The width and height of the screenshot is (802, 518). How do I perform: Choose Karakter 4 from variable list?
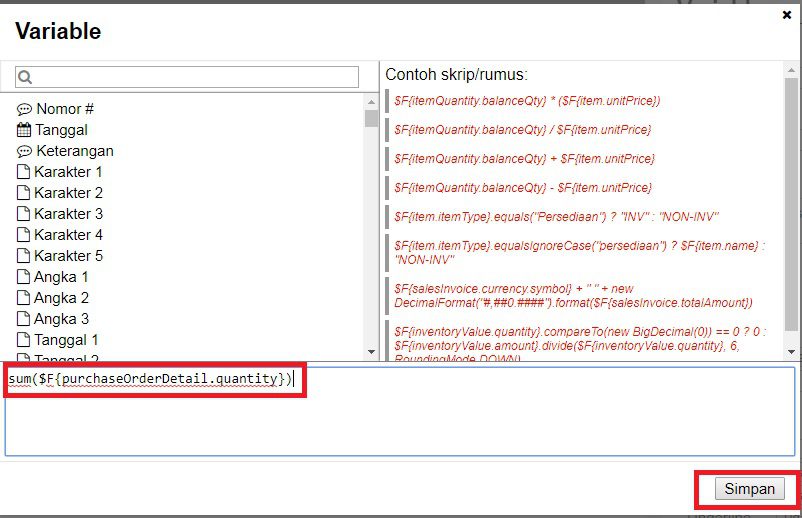pos(68,235)
